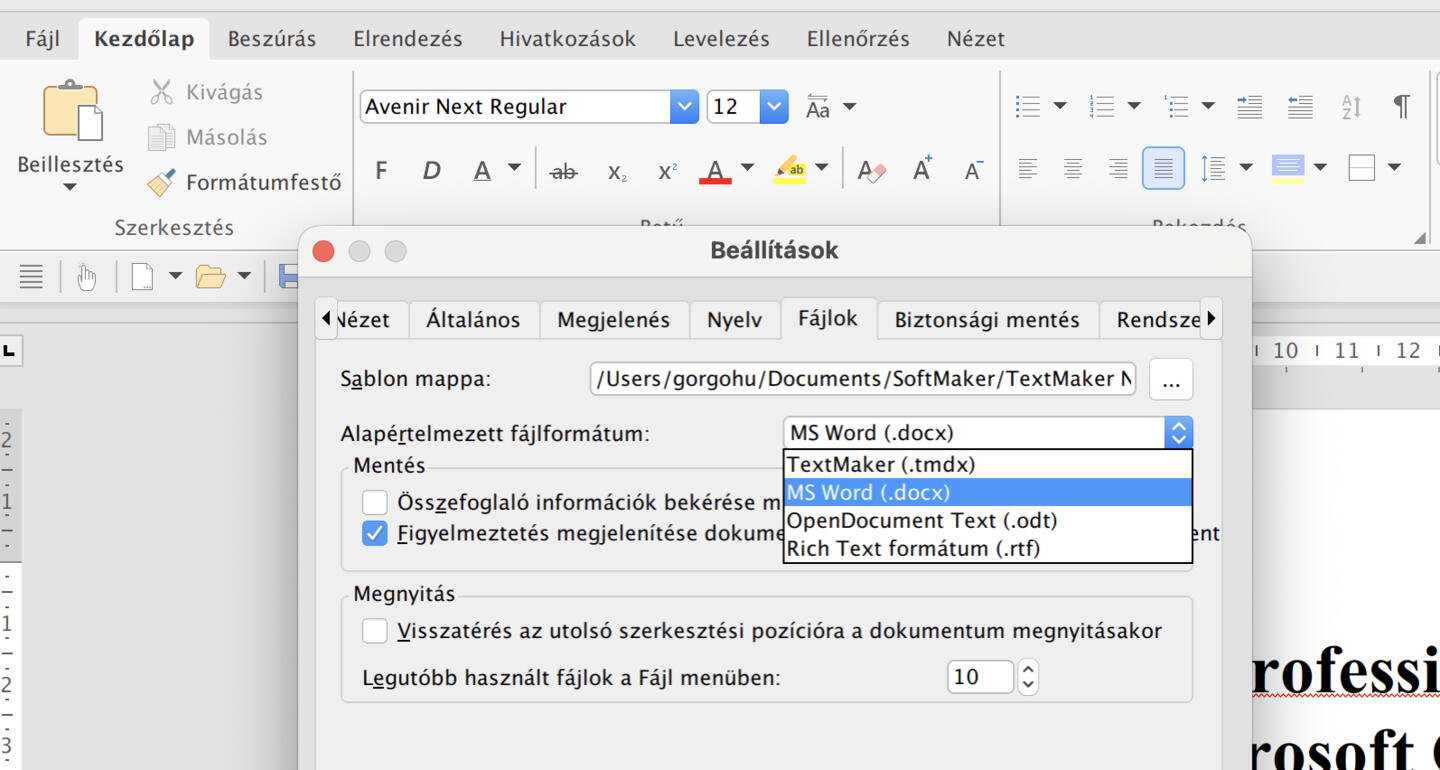Apply yellow text highlight color
Viewport: 1440px width, 770px height.
790,170
